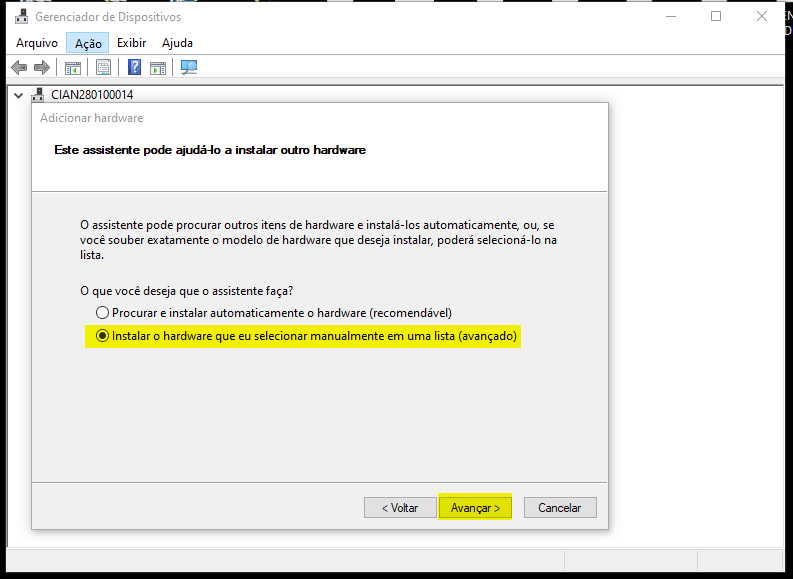Viewport: 793px width, 579px height.
Task: Click the Cancelar button
Action: point(560,508)
